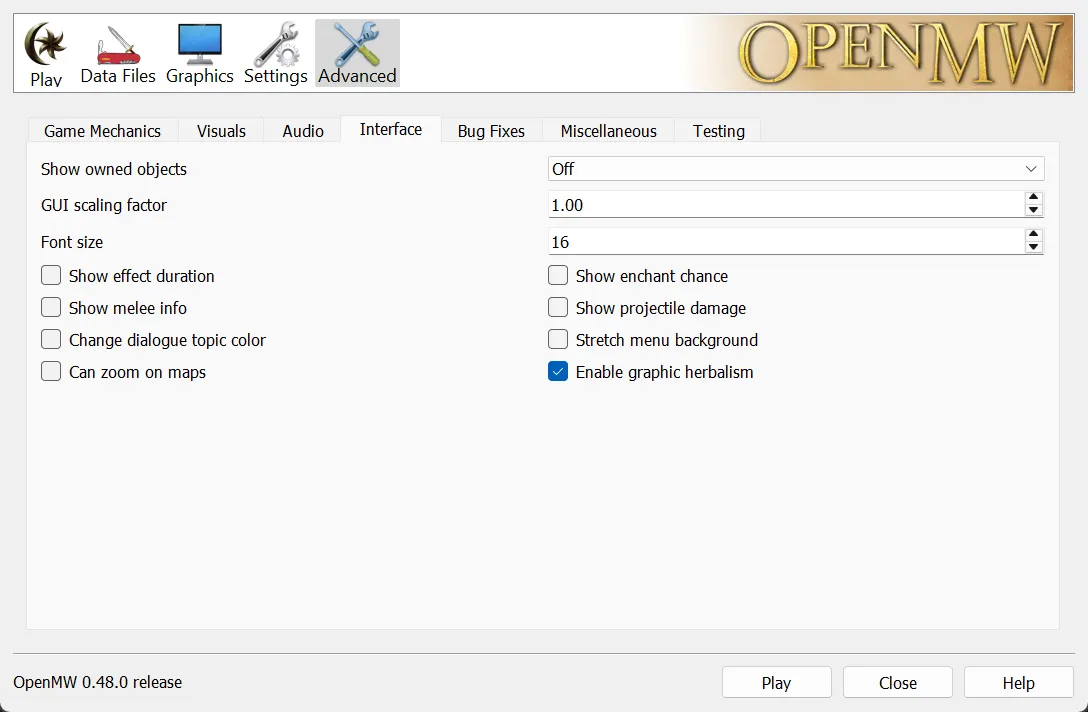This screenshot has height=712, width=1088.
Task: Expand the Show owned objects dropdown
Action: [x=796, y=169]
